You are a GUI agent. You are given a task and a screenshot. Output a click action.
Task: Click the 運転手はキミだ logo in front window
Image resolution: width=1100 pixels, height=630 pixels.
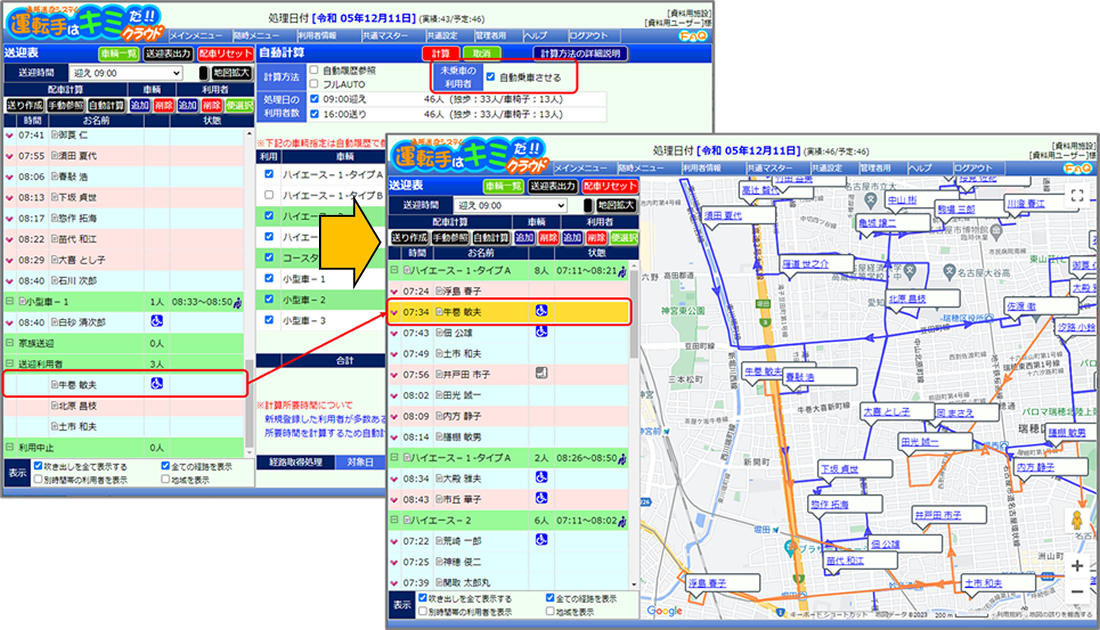469,156
